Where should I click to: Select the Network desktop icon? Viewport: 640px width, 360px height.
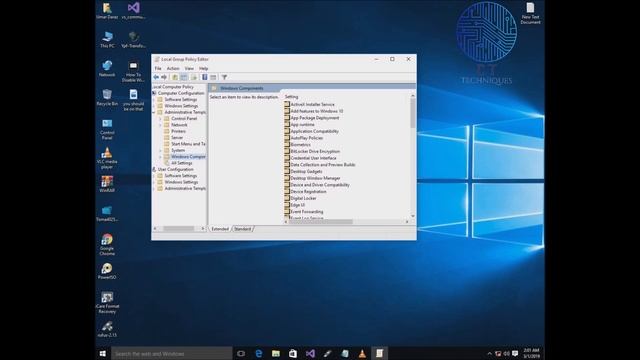coord(107,69)
